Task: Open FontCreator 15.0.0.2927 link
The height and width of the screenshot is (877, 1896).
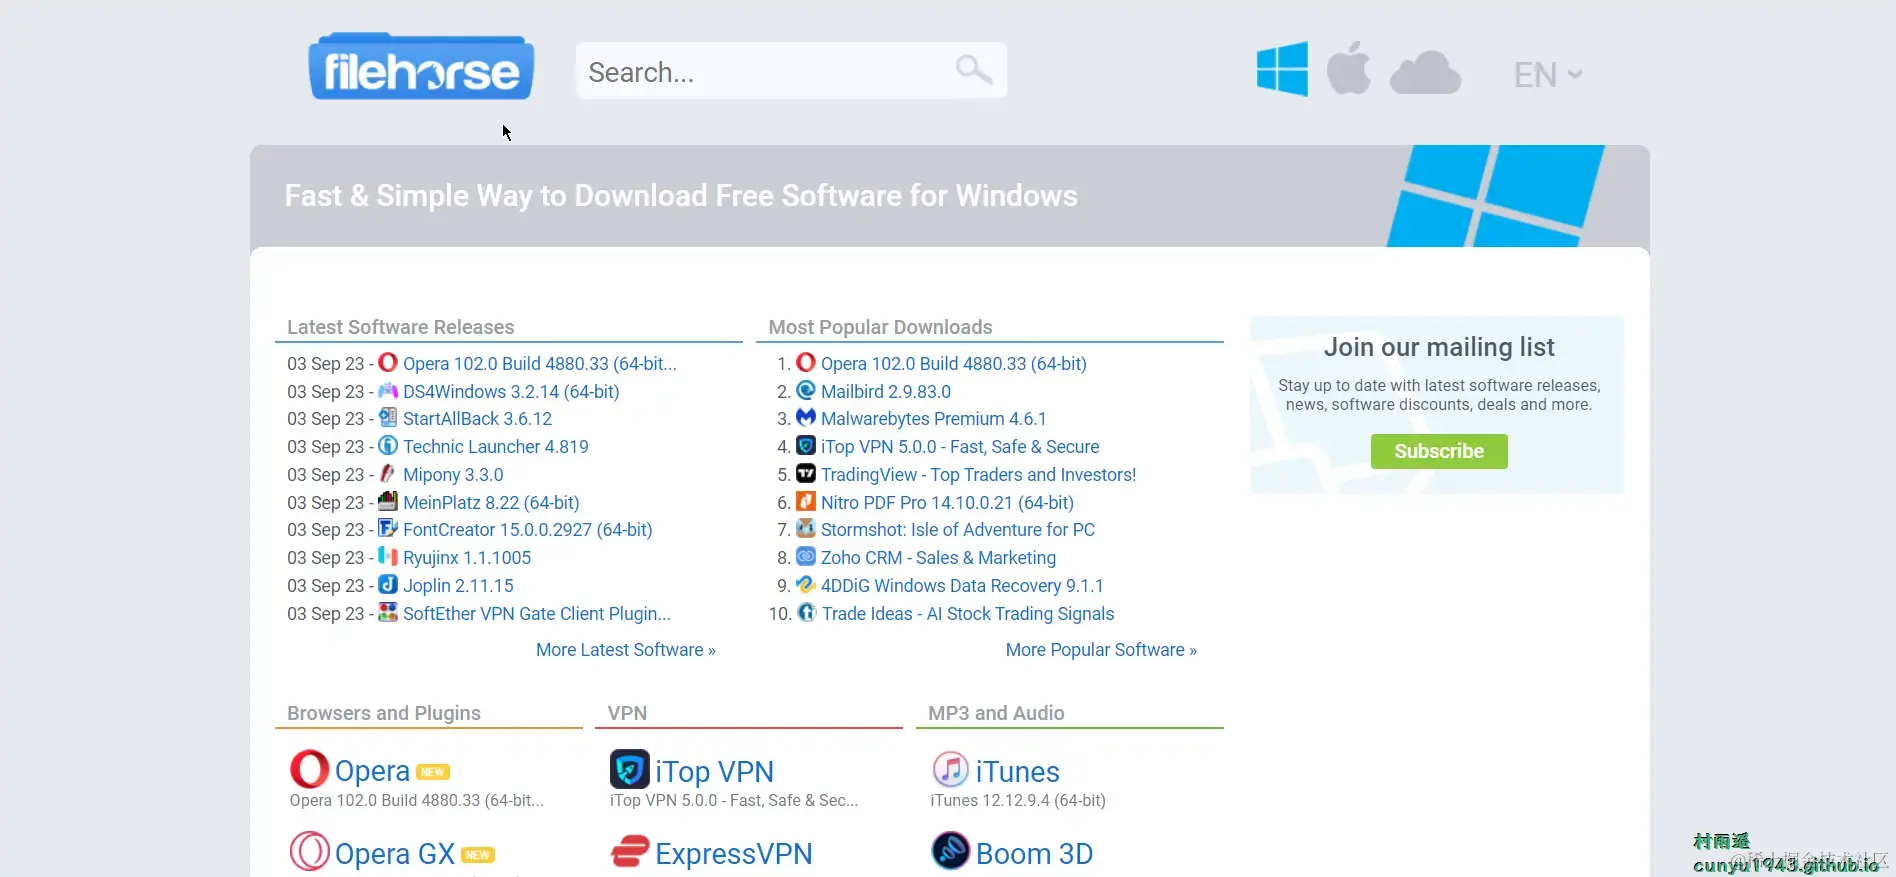Action: point(528,530)
